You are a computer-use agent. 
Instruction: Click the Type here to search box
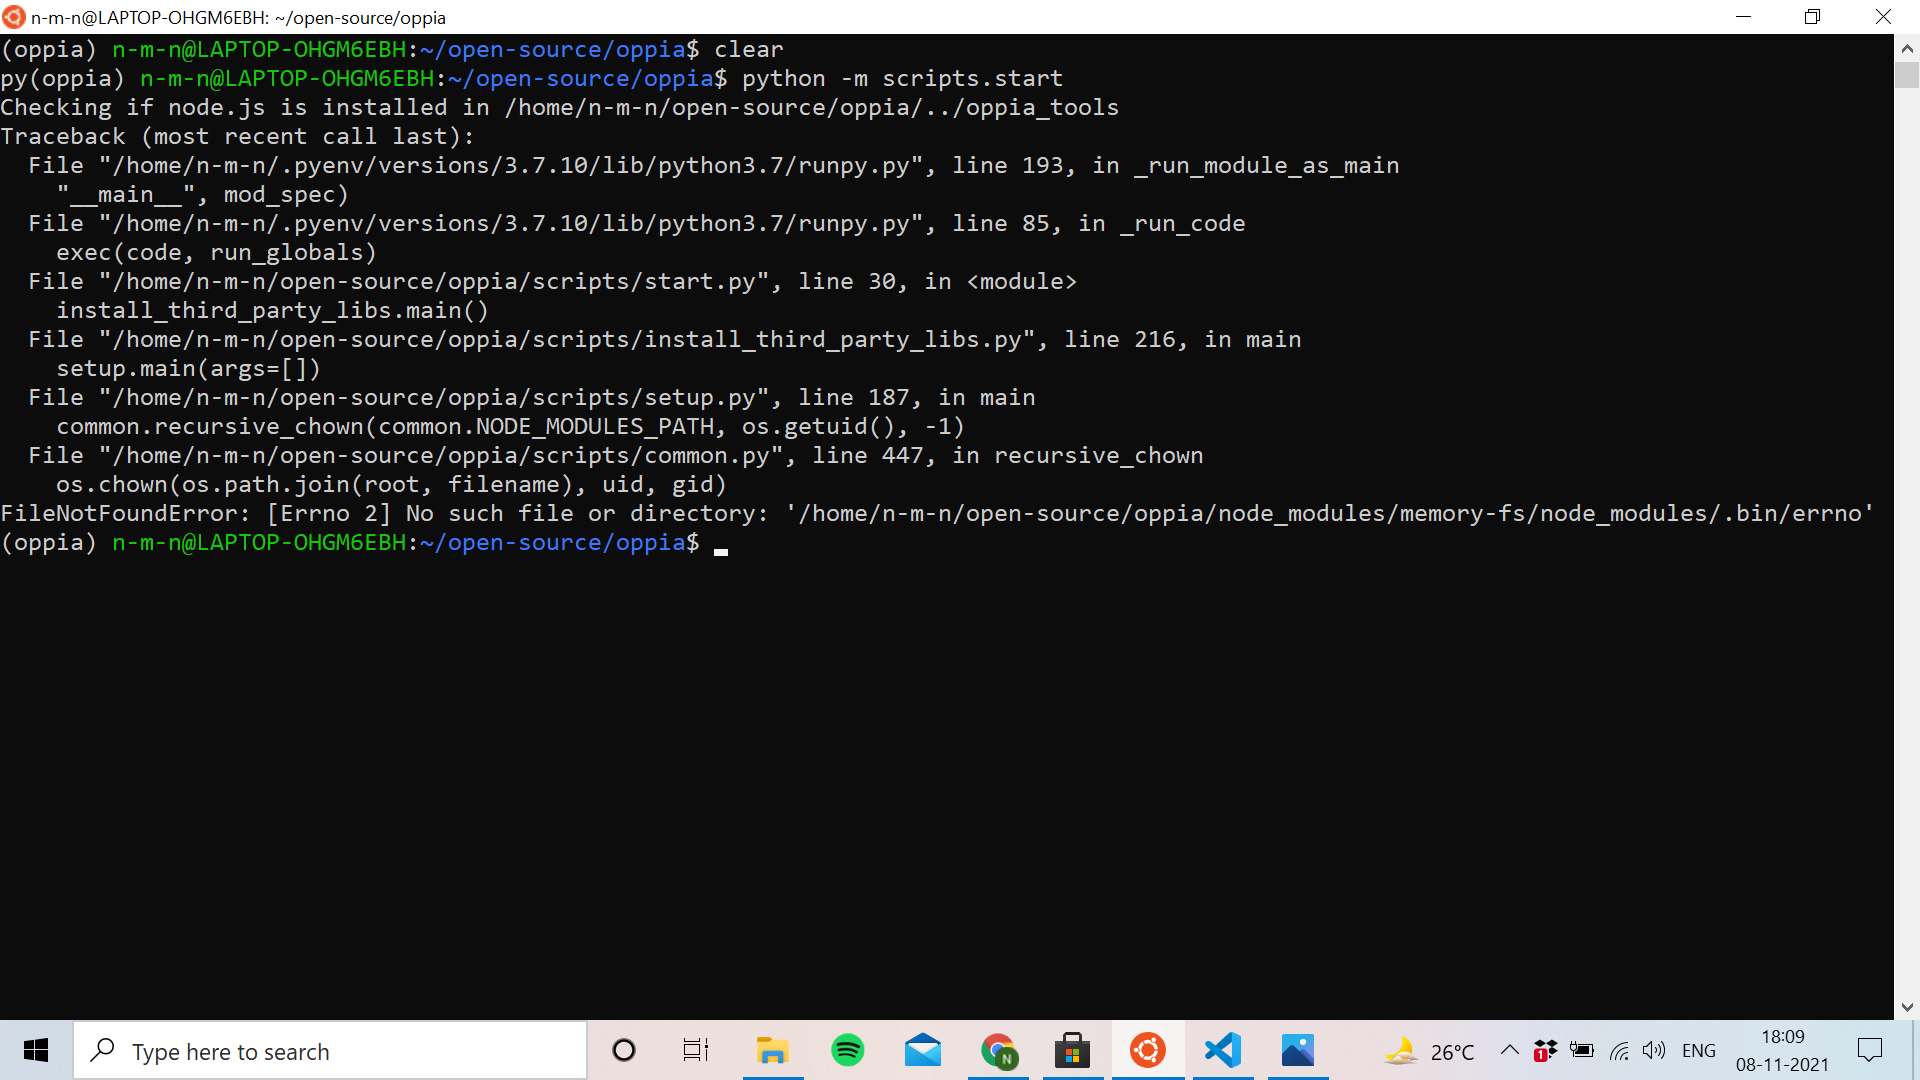point(330,1050)
